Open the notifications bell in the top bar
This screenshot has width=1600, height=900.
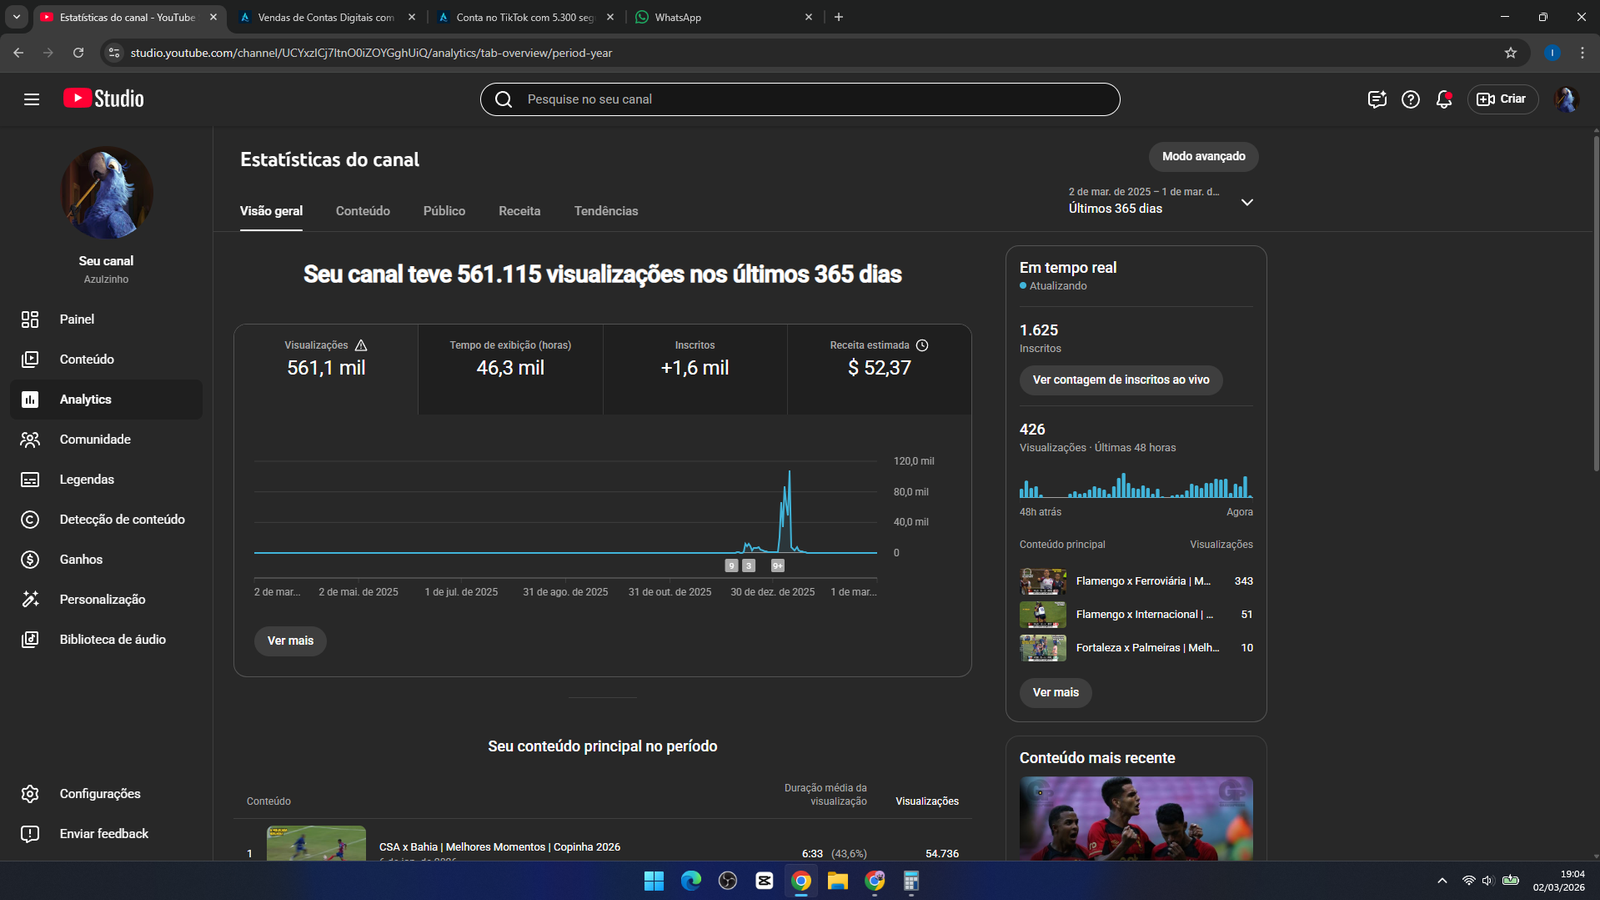point(1443,99)
